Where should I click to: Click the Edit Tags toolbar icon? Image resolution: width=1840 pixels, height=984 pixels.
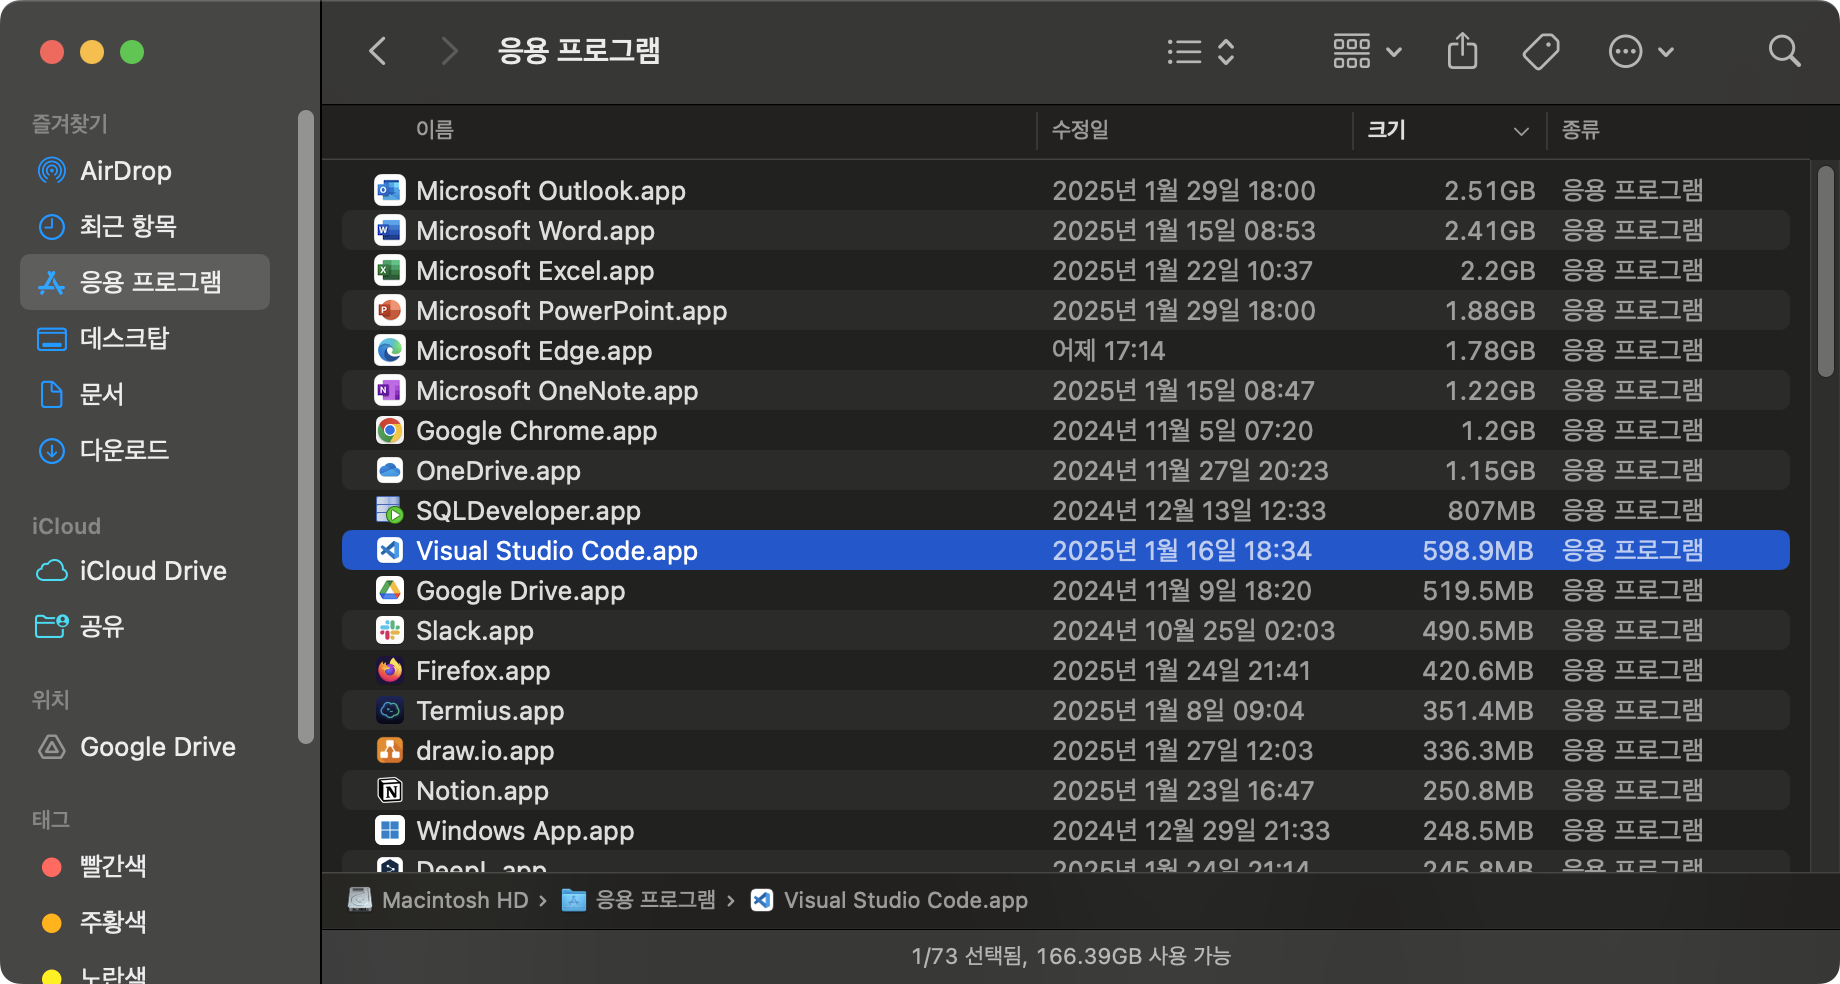click(1541, 51)
